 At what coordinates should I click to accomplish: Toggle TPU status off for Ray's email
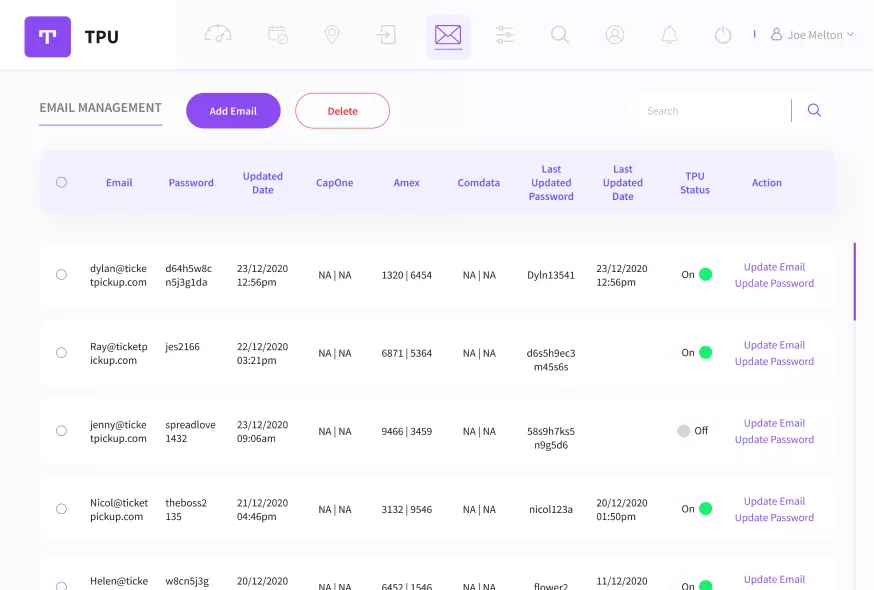[x=705, y=352]
